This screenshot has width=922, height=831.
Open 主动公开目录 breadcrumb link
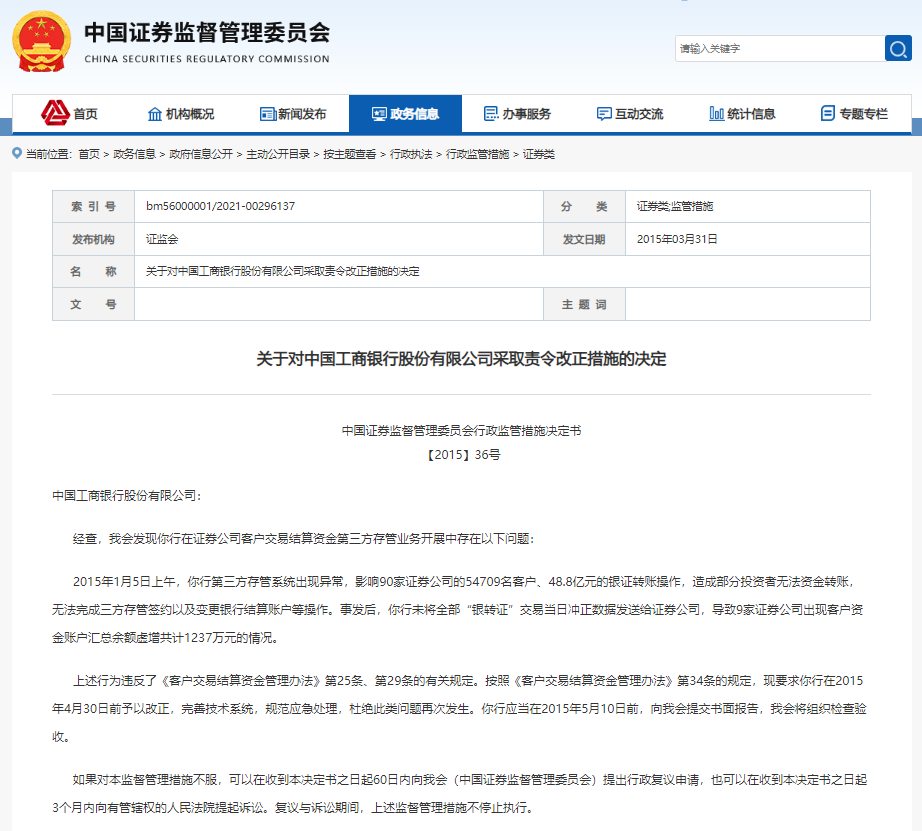click(x=278, y=154)
